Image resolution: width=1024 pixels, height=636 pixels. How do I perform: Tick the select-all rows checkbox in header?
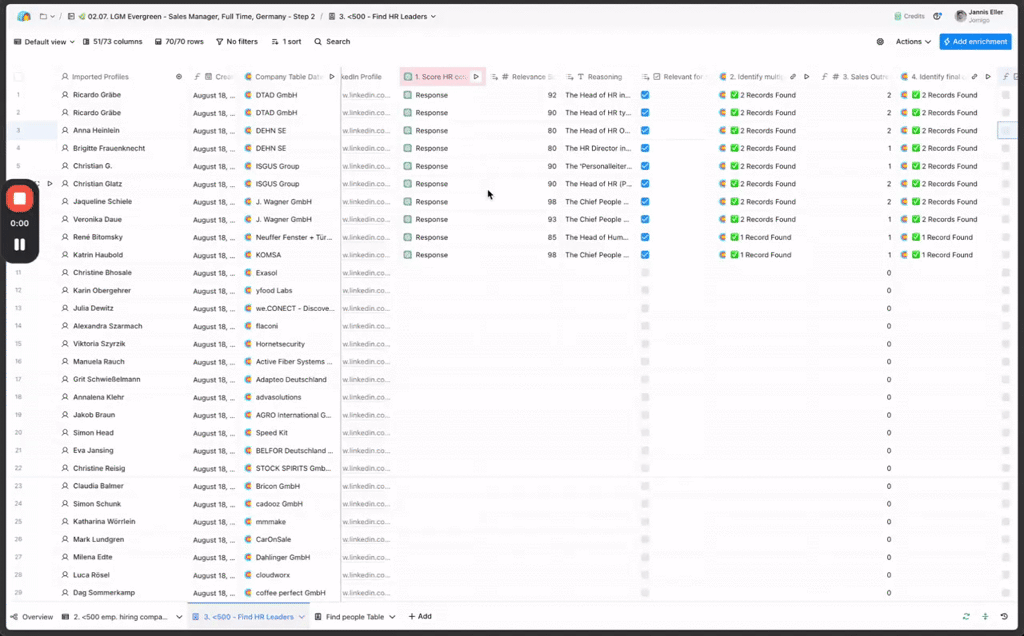[19, 77]
